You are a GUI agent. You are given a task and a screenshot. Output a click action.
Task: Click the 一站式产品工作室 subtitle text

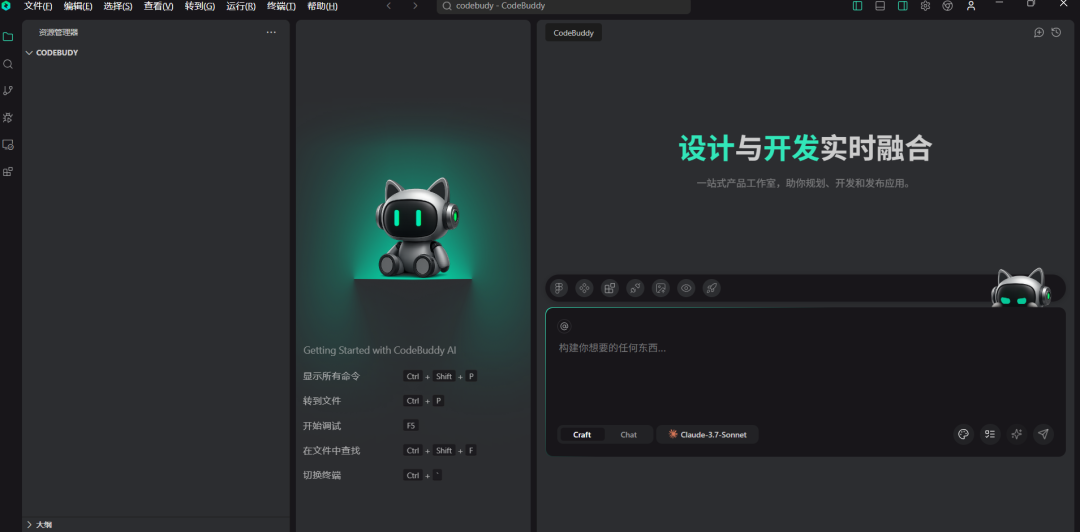coord(803,184)
